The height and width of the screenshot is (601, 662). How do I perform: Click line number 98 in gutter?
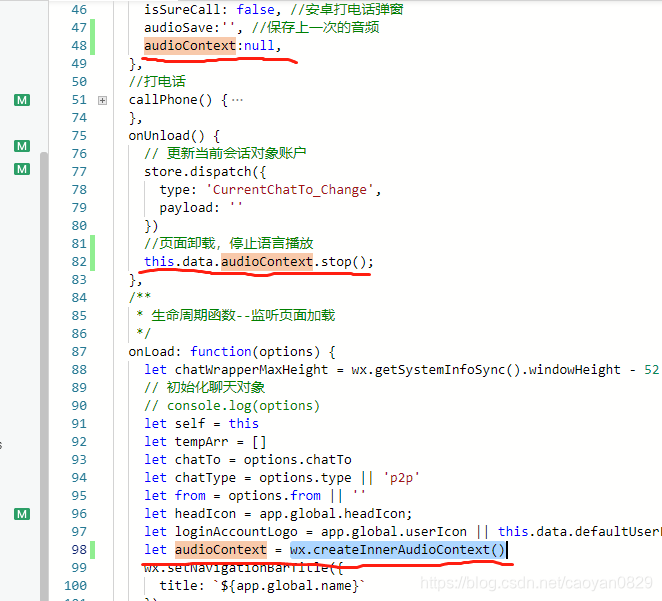79,550
